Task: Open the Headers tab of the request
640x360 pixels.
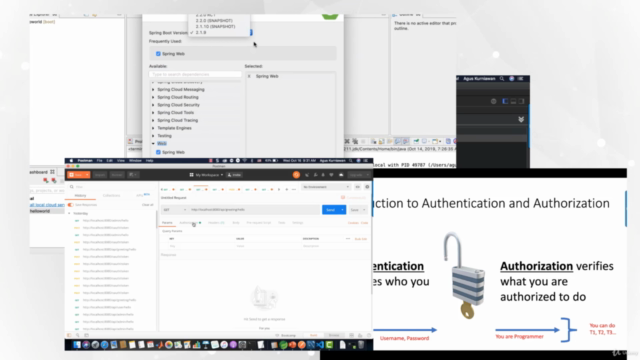Action: [x=216, y=223]
